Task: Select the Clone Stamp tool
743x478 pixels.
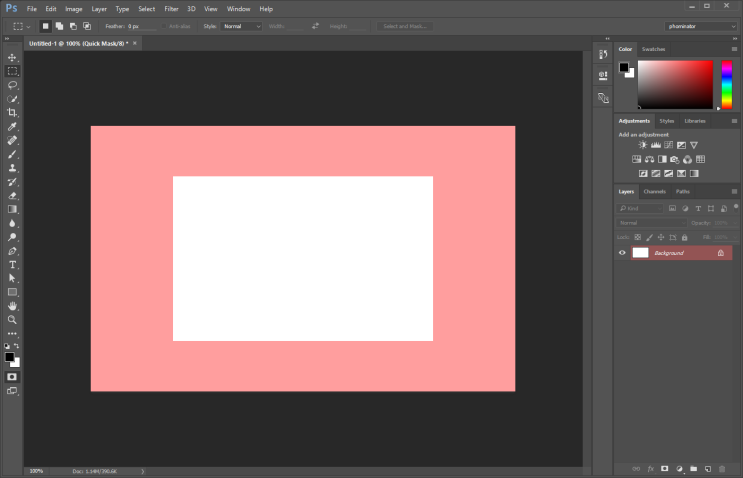Action: [x=12, y=168]
